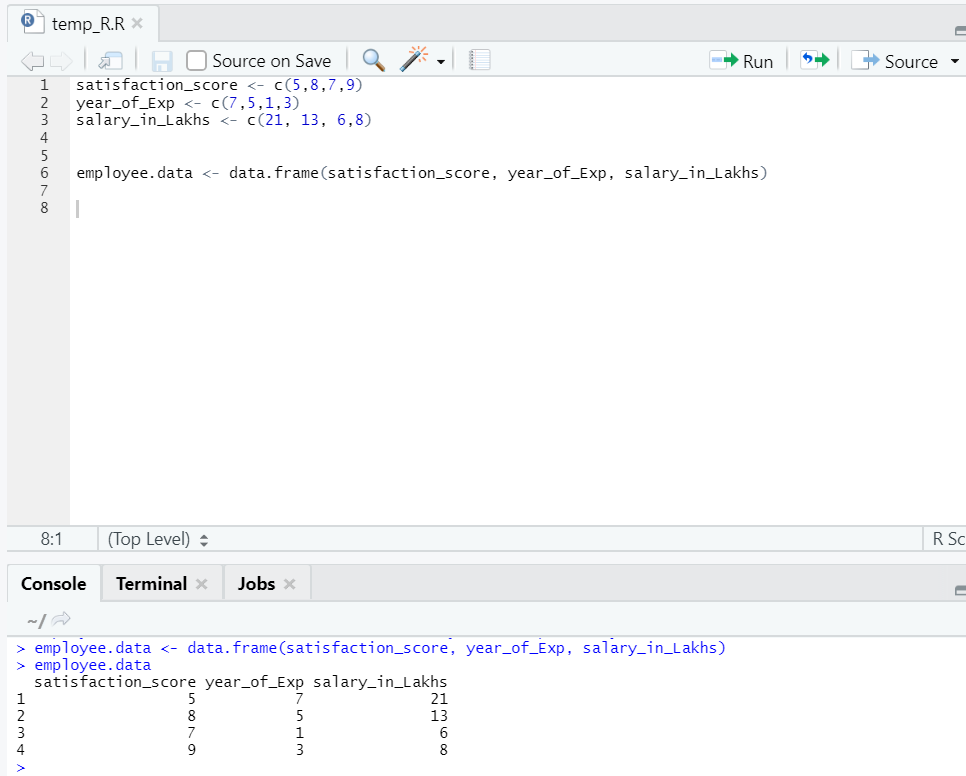This screenshot has height=776, width=966.
Task: Click the compile report icon
Action: point(478,60)
